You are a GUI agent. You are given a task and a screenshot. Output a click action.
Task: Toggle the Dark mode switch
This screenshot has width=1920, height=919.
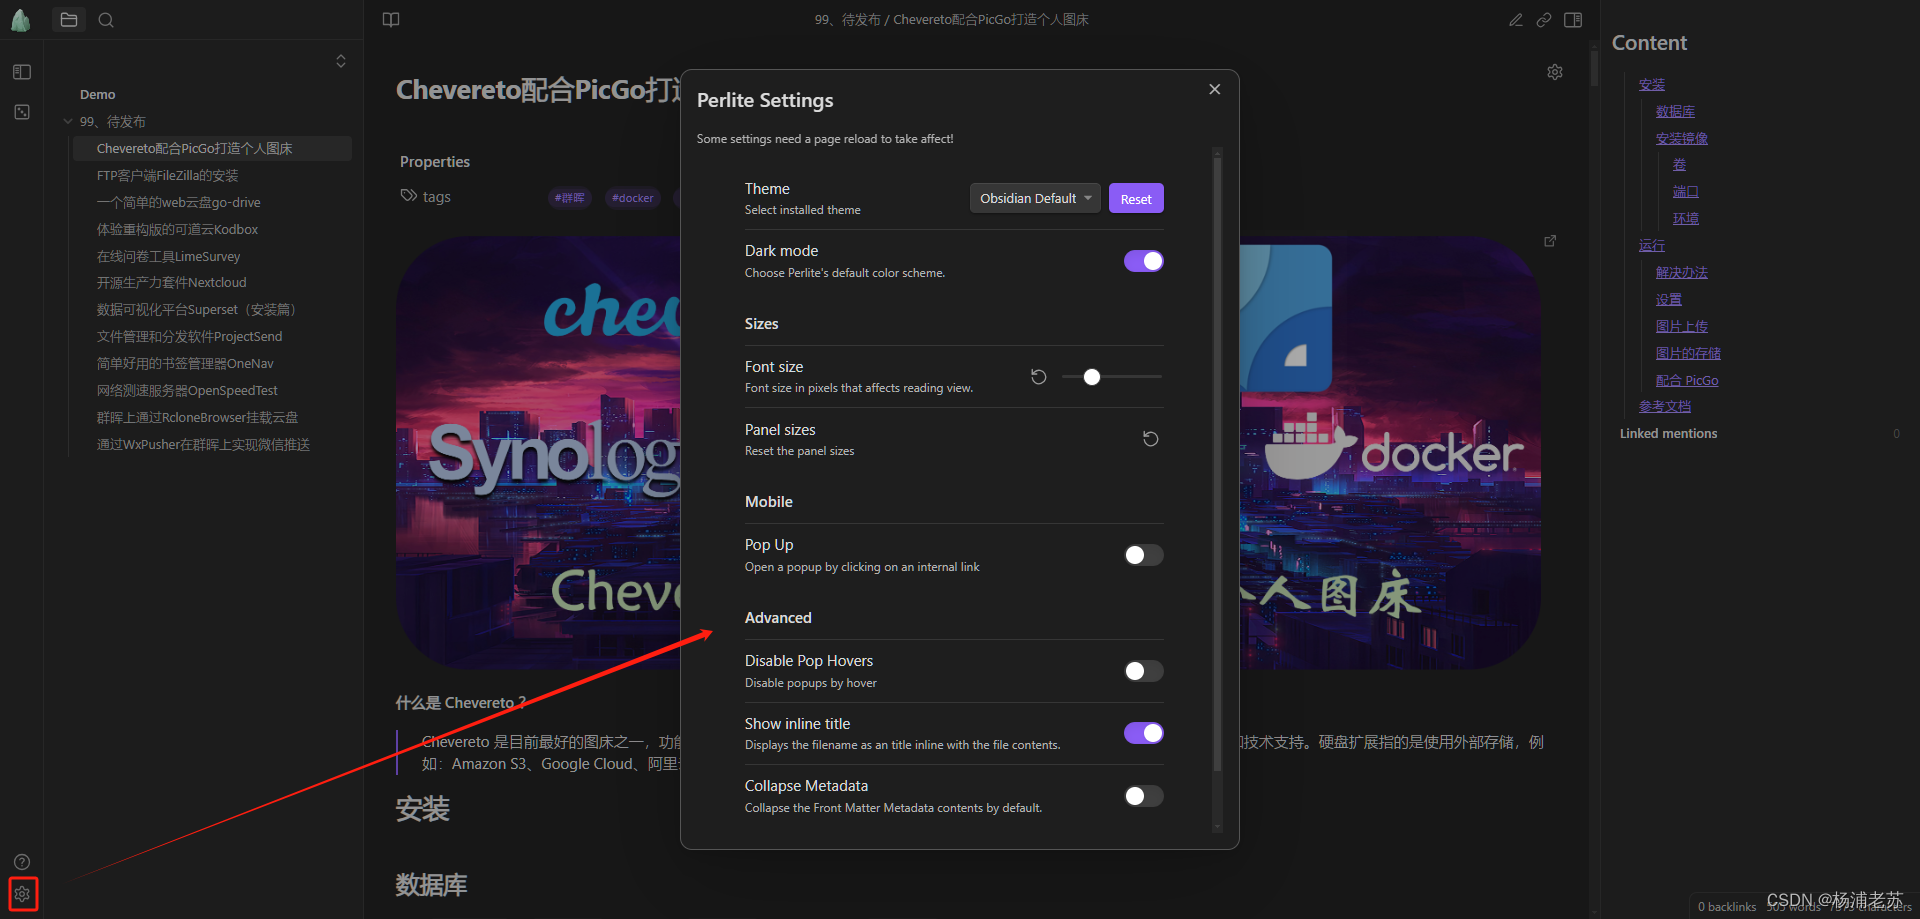[1144, 261]
